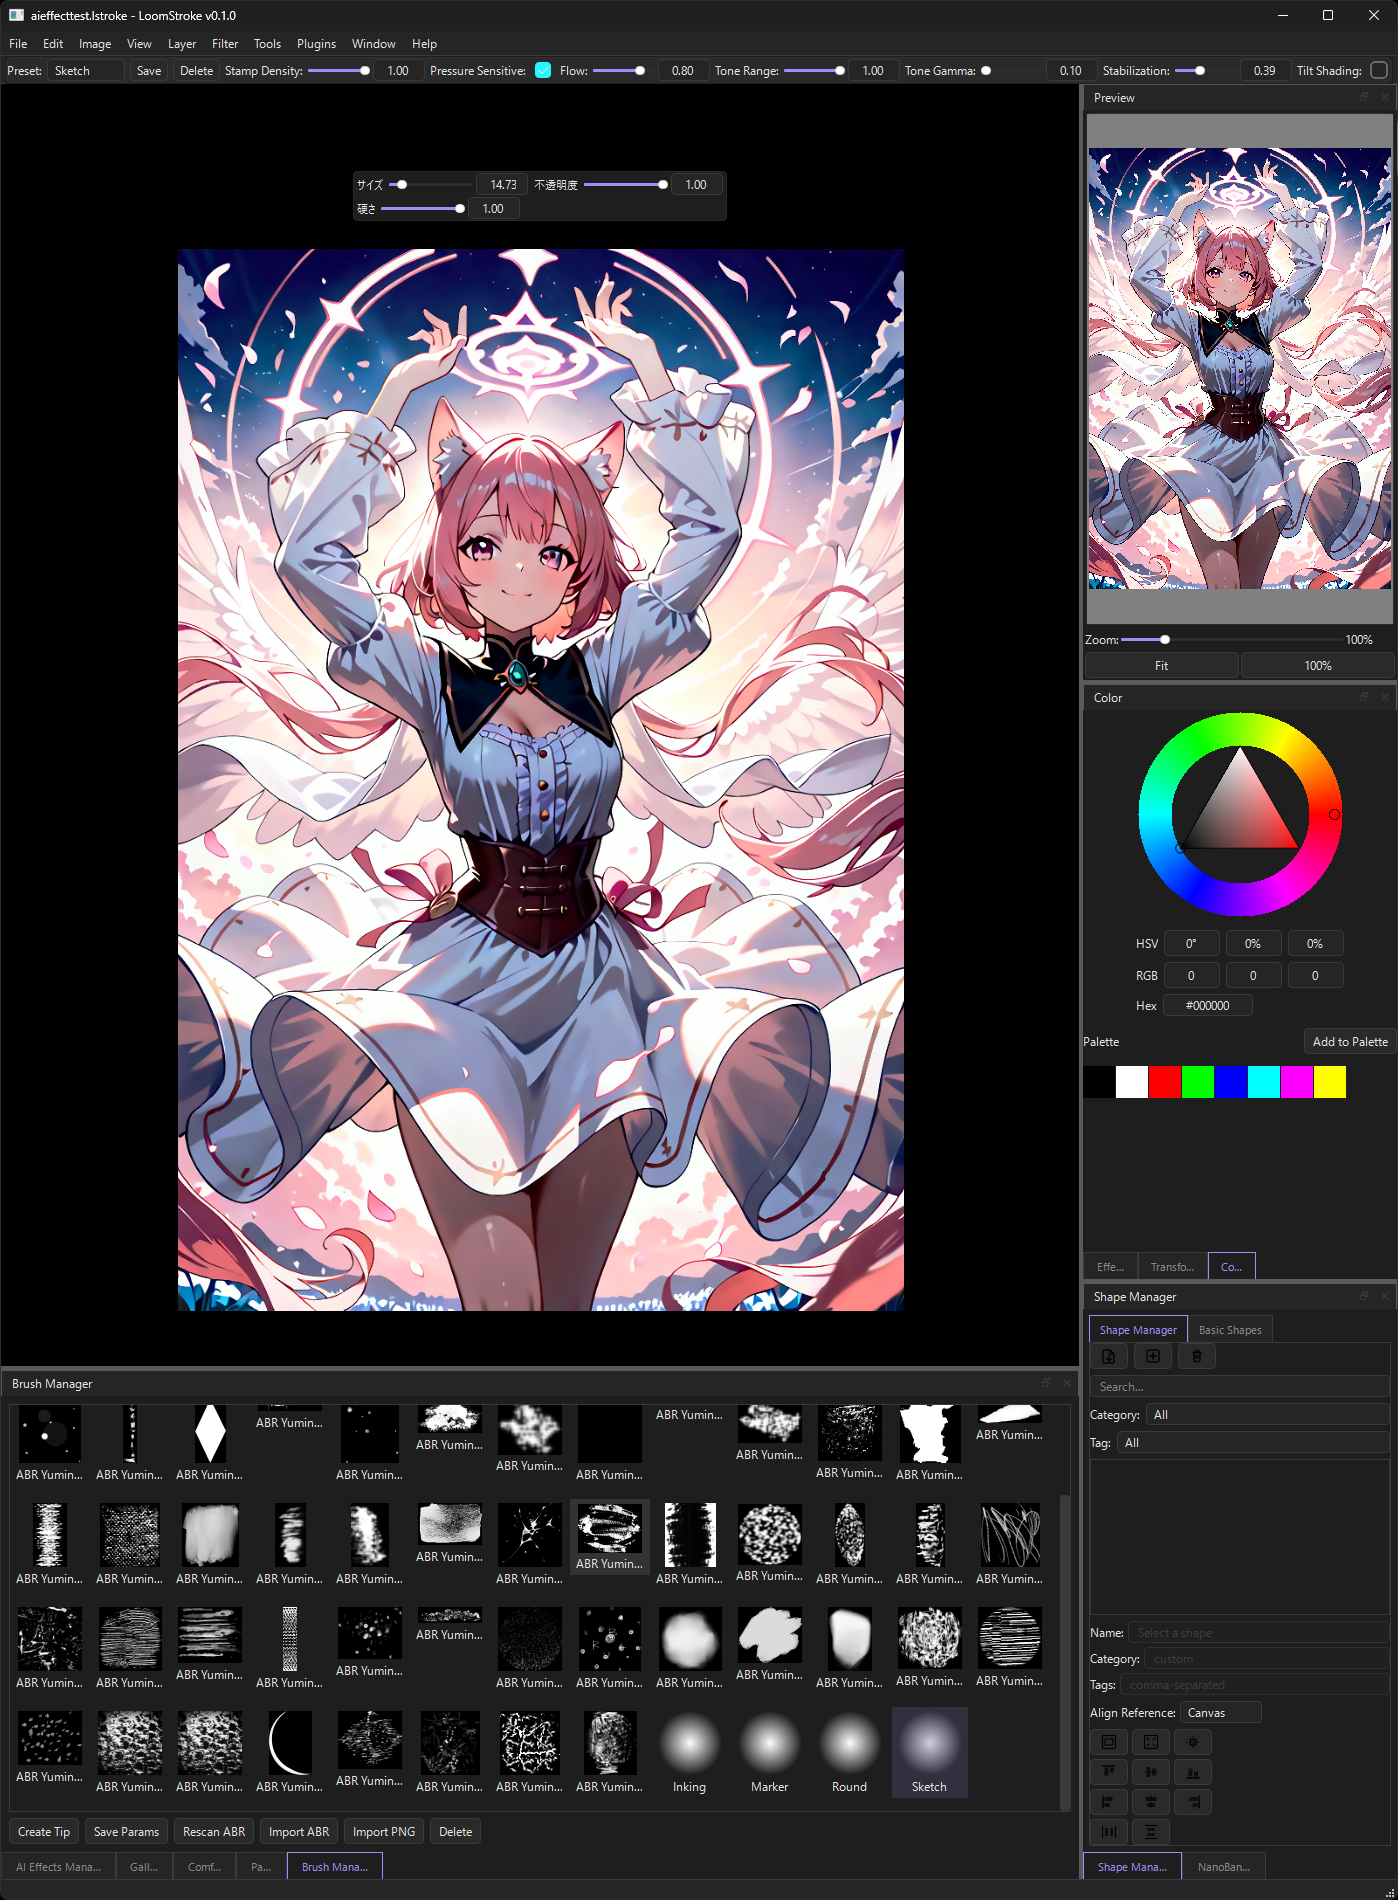Click the Fit button in Preview
Image resolution: width=1398 pixels, height=1900 pixels.
(1162, 666)
